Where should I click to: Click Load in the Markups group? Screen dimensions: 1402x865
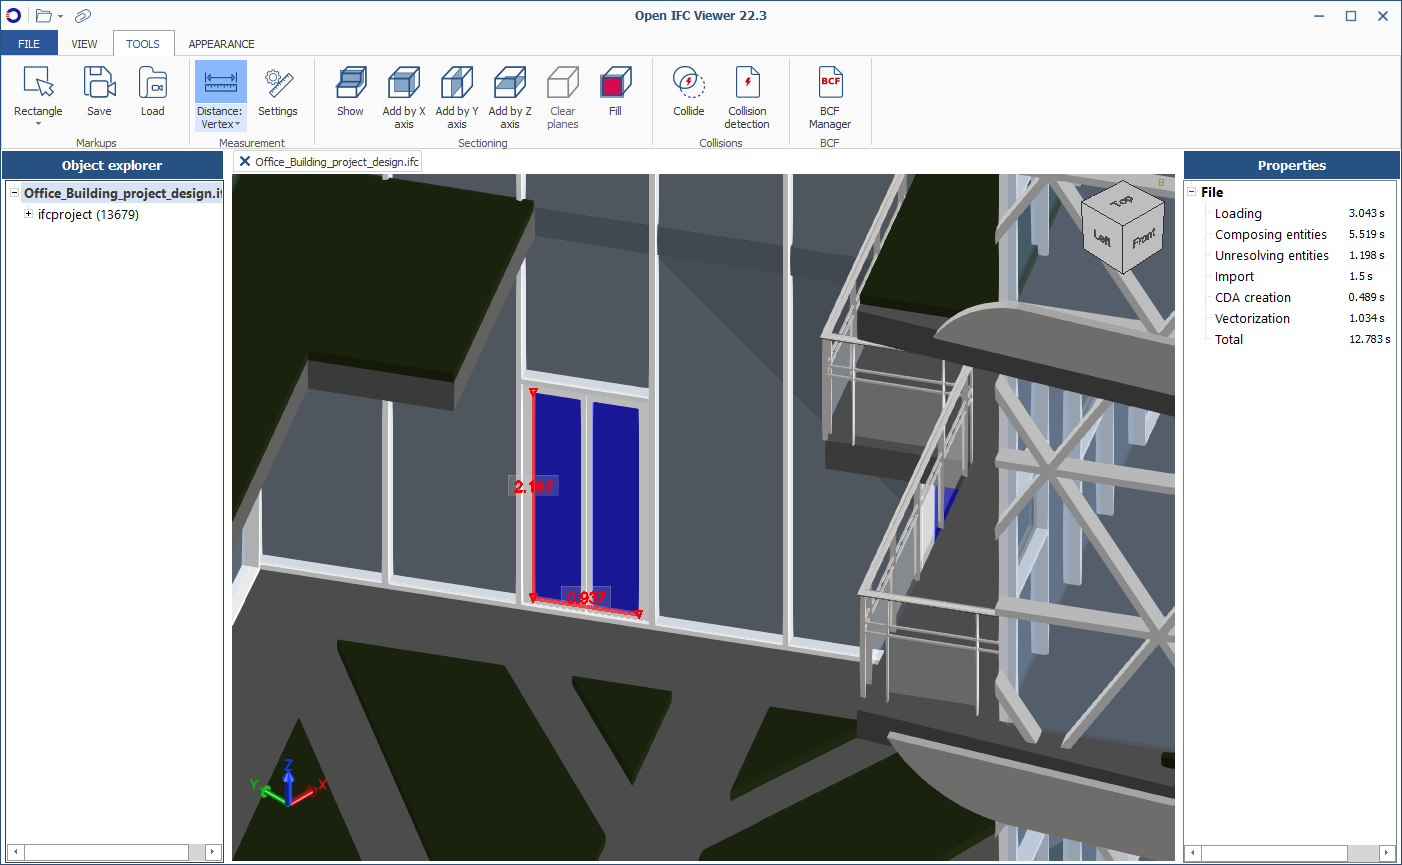coord(152,95)
